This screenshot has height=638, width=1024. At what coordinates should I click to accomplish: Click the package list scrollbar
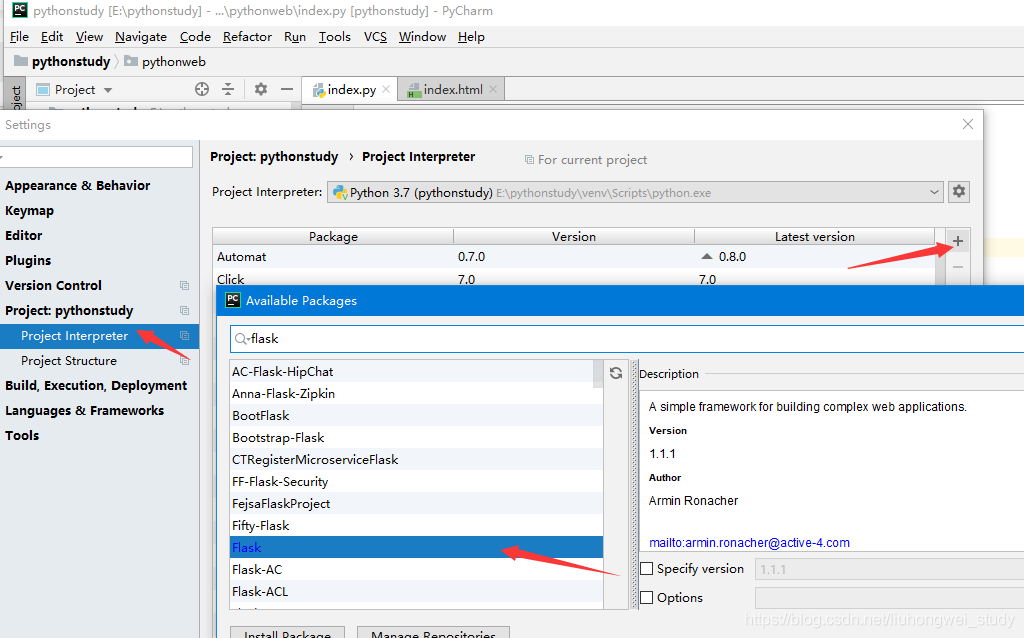[x=598, y=374]
